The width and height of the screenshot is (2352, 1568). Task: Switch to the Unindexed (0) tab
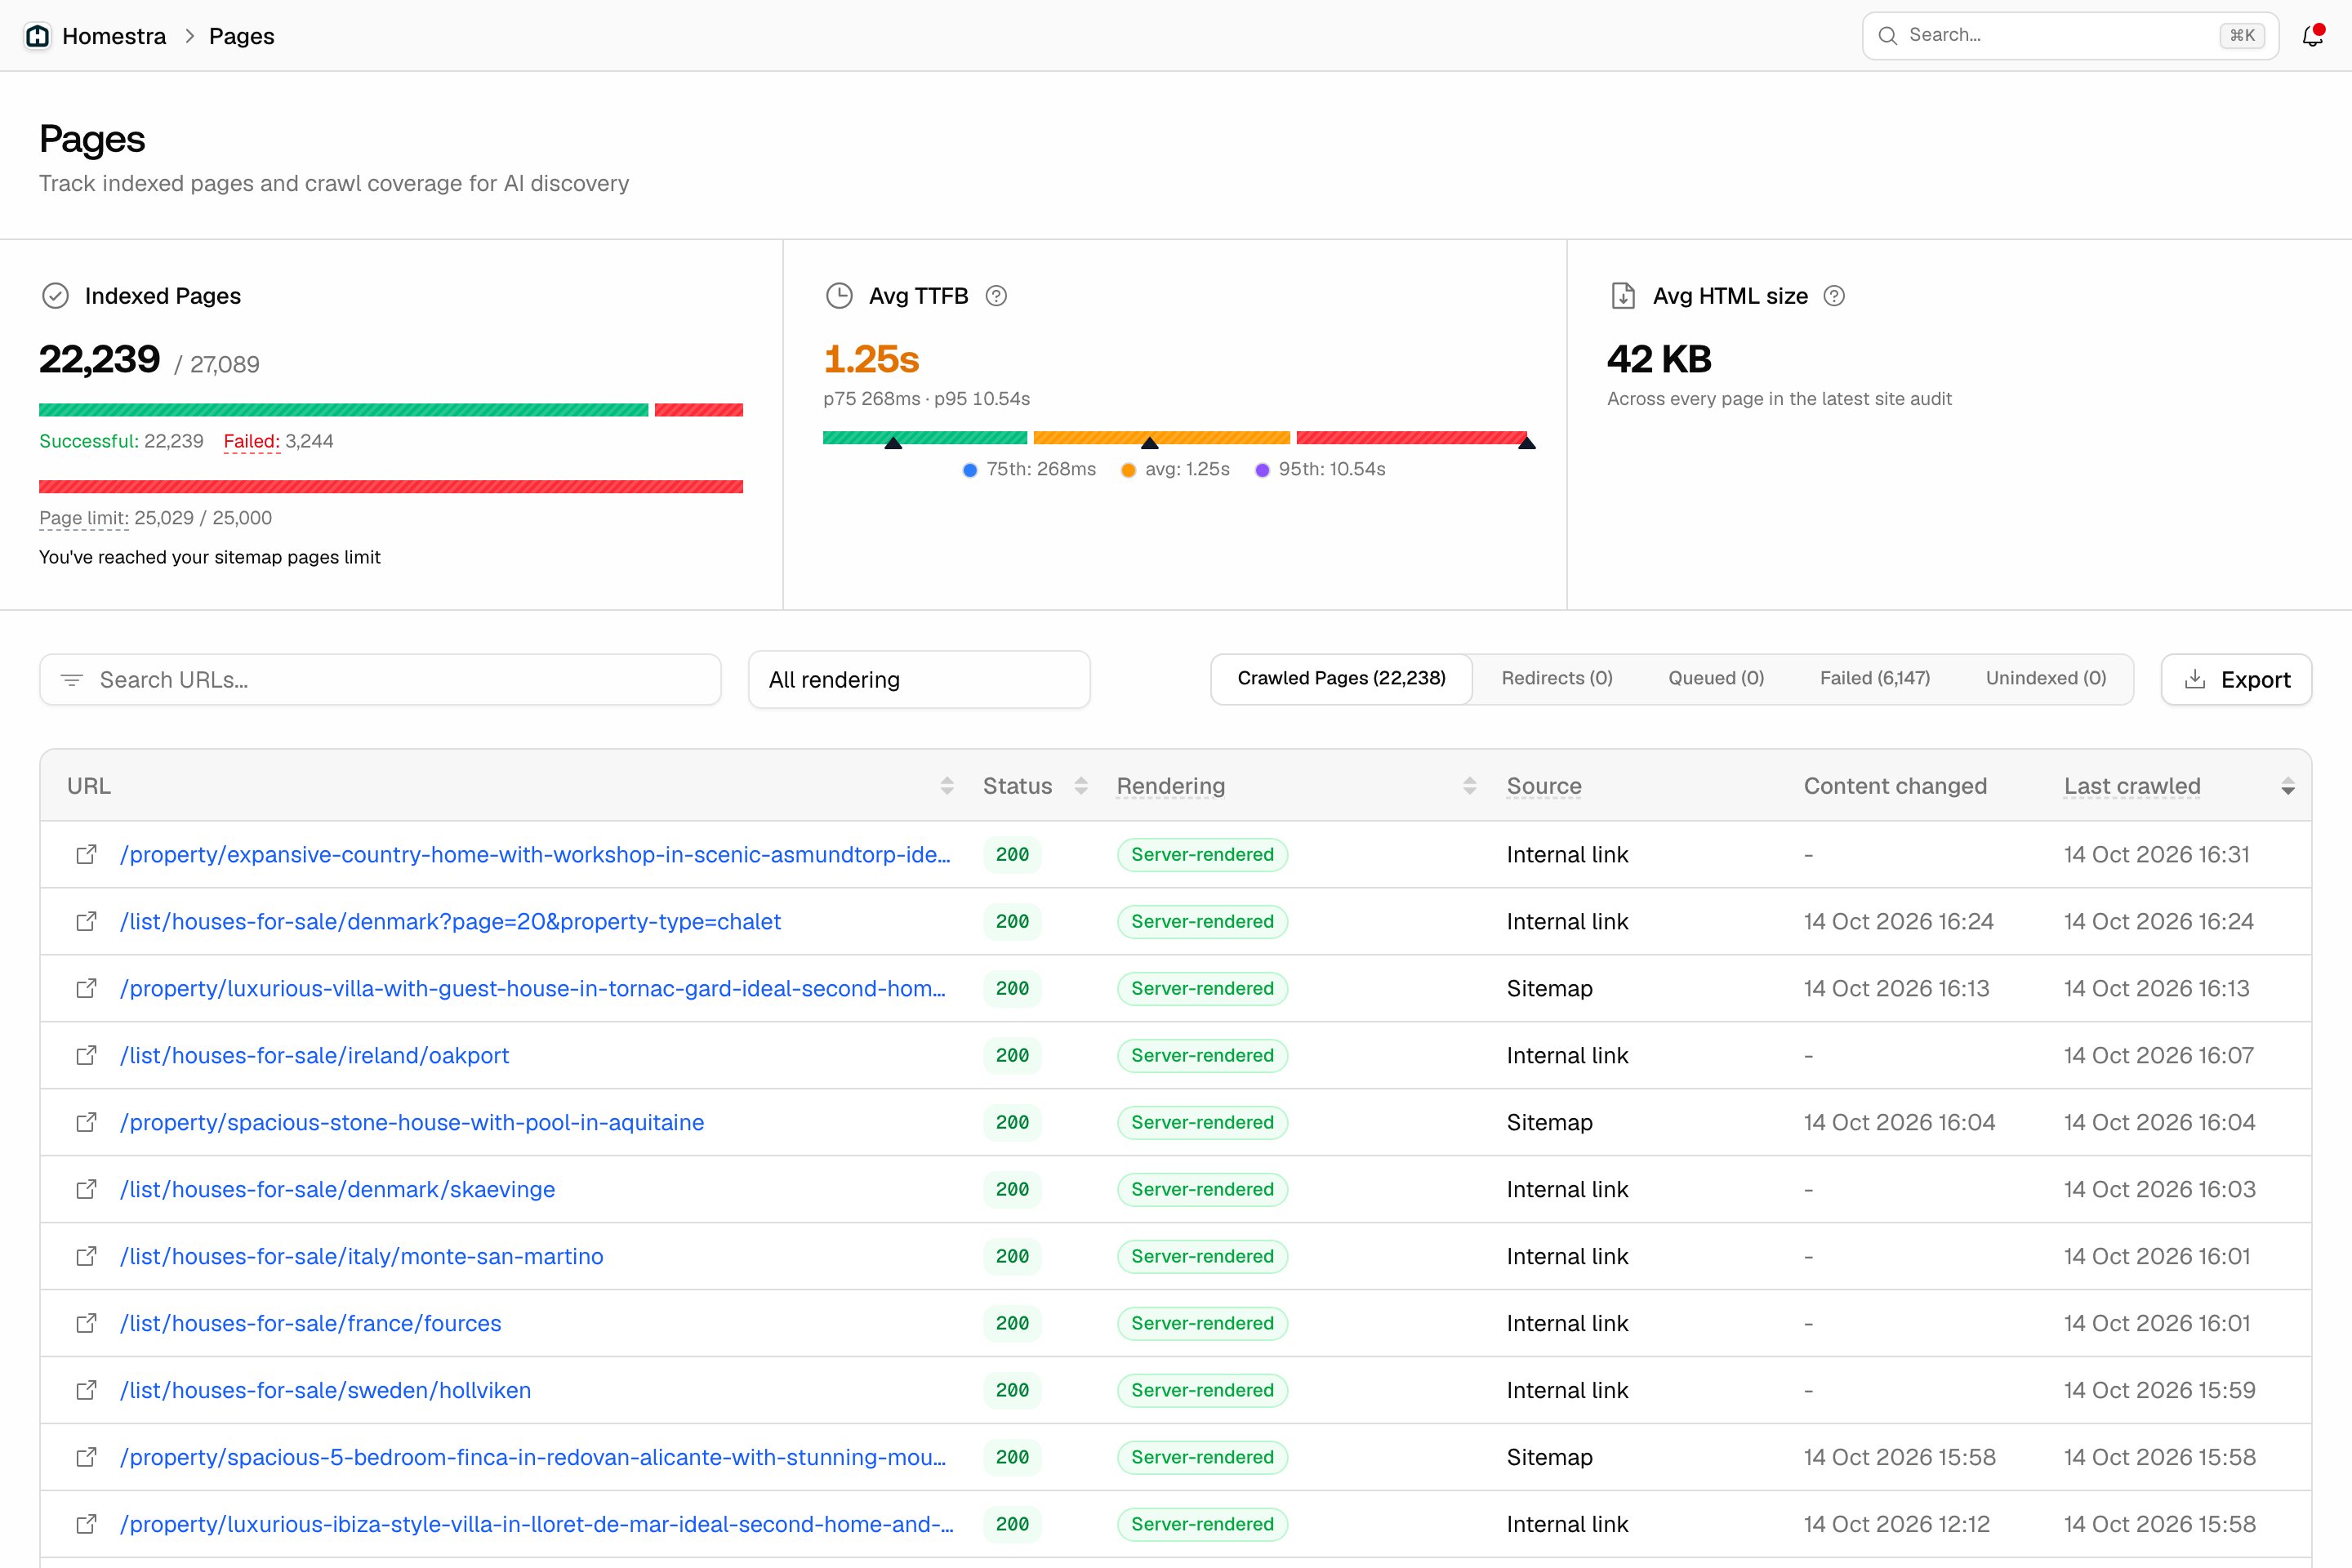(2046, 679)
